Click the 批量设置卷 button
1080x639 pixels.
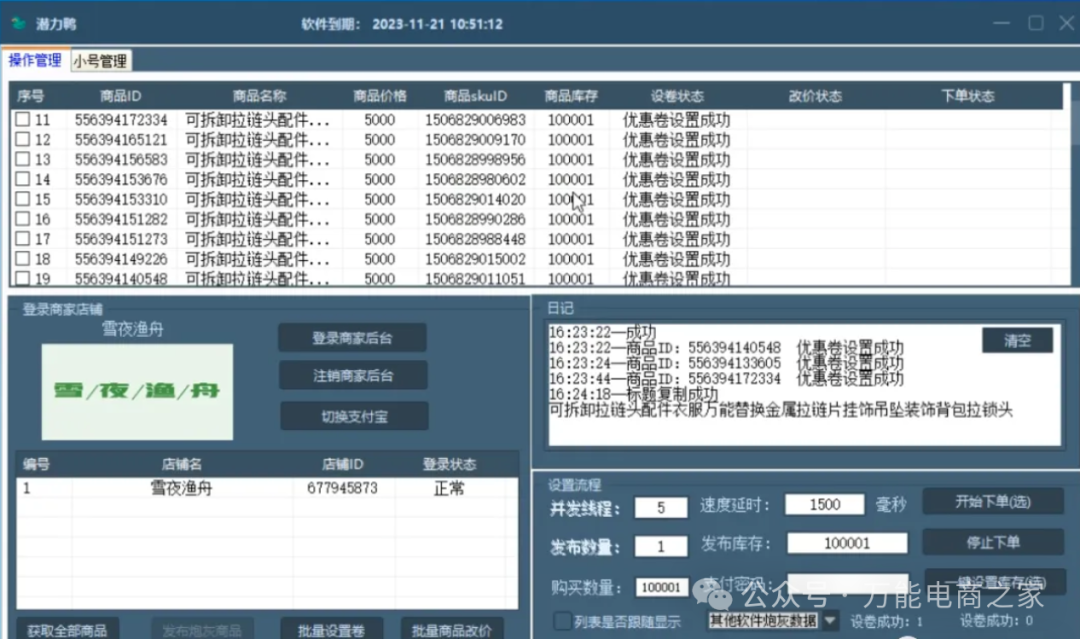(x=331, y=630)
